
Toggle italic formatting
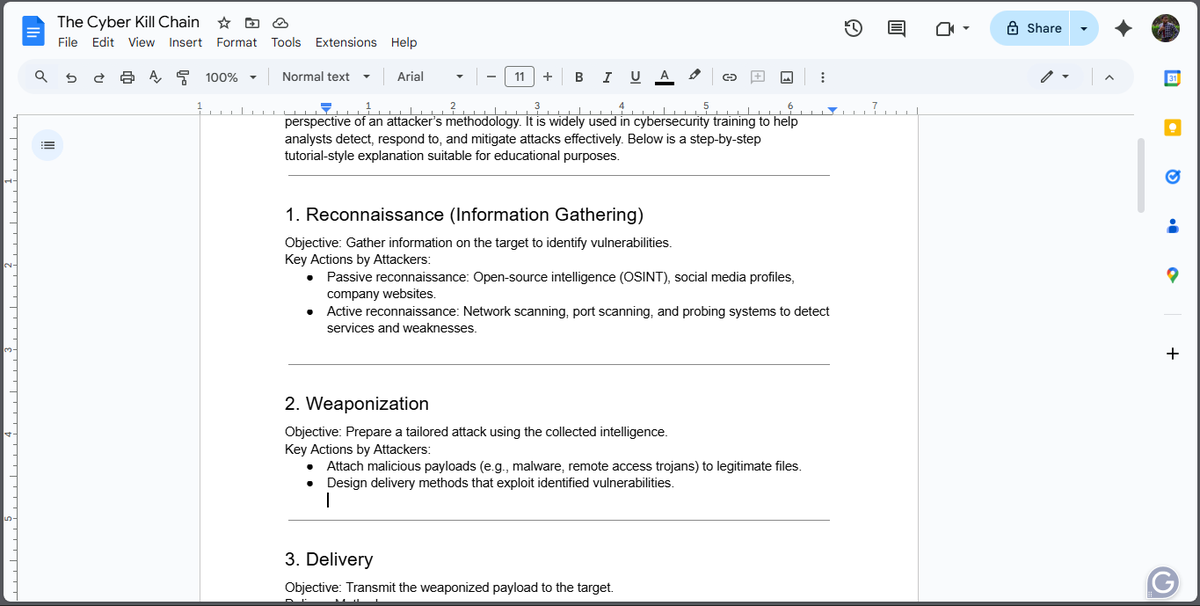(x=607, y=77)
